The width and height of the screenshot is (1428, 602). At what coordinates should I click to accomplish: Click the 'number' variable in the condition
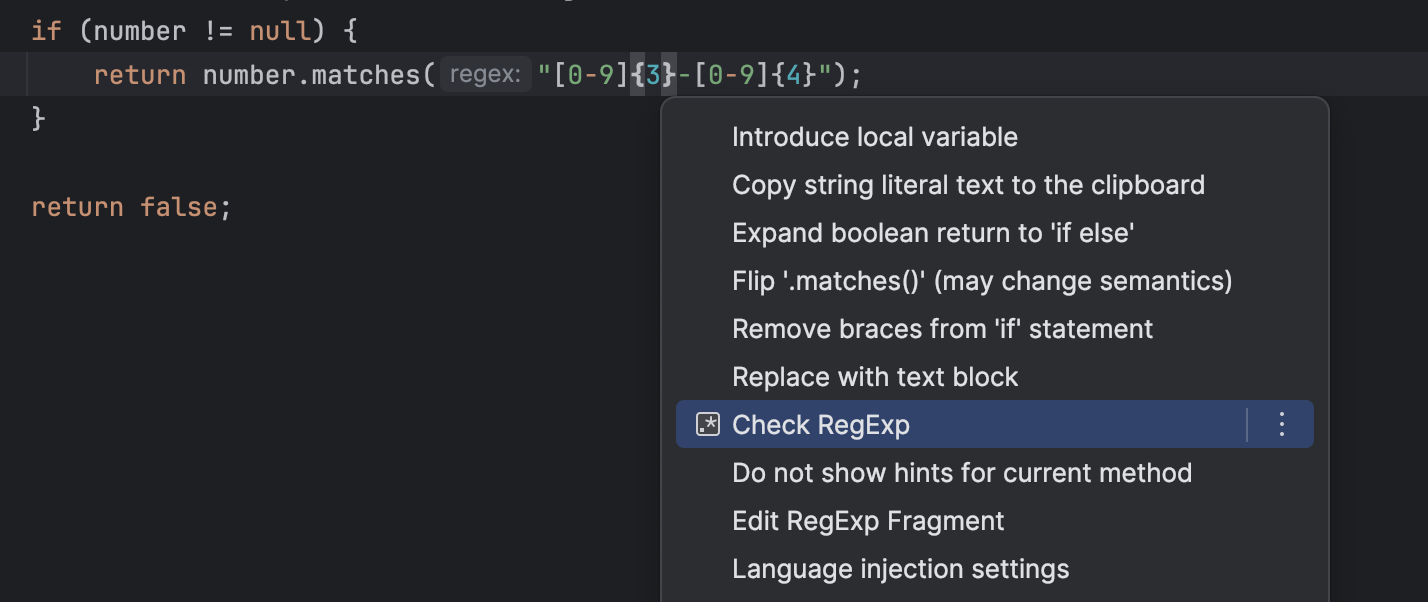coord(136,30)
